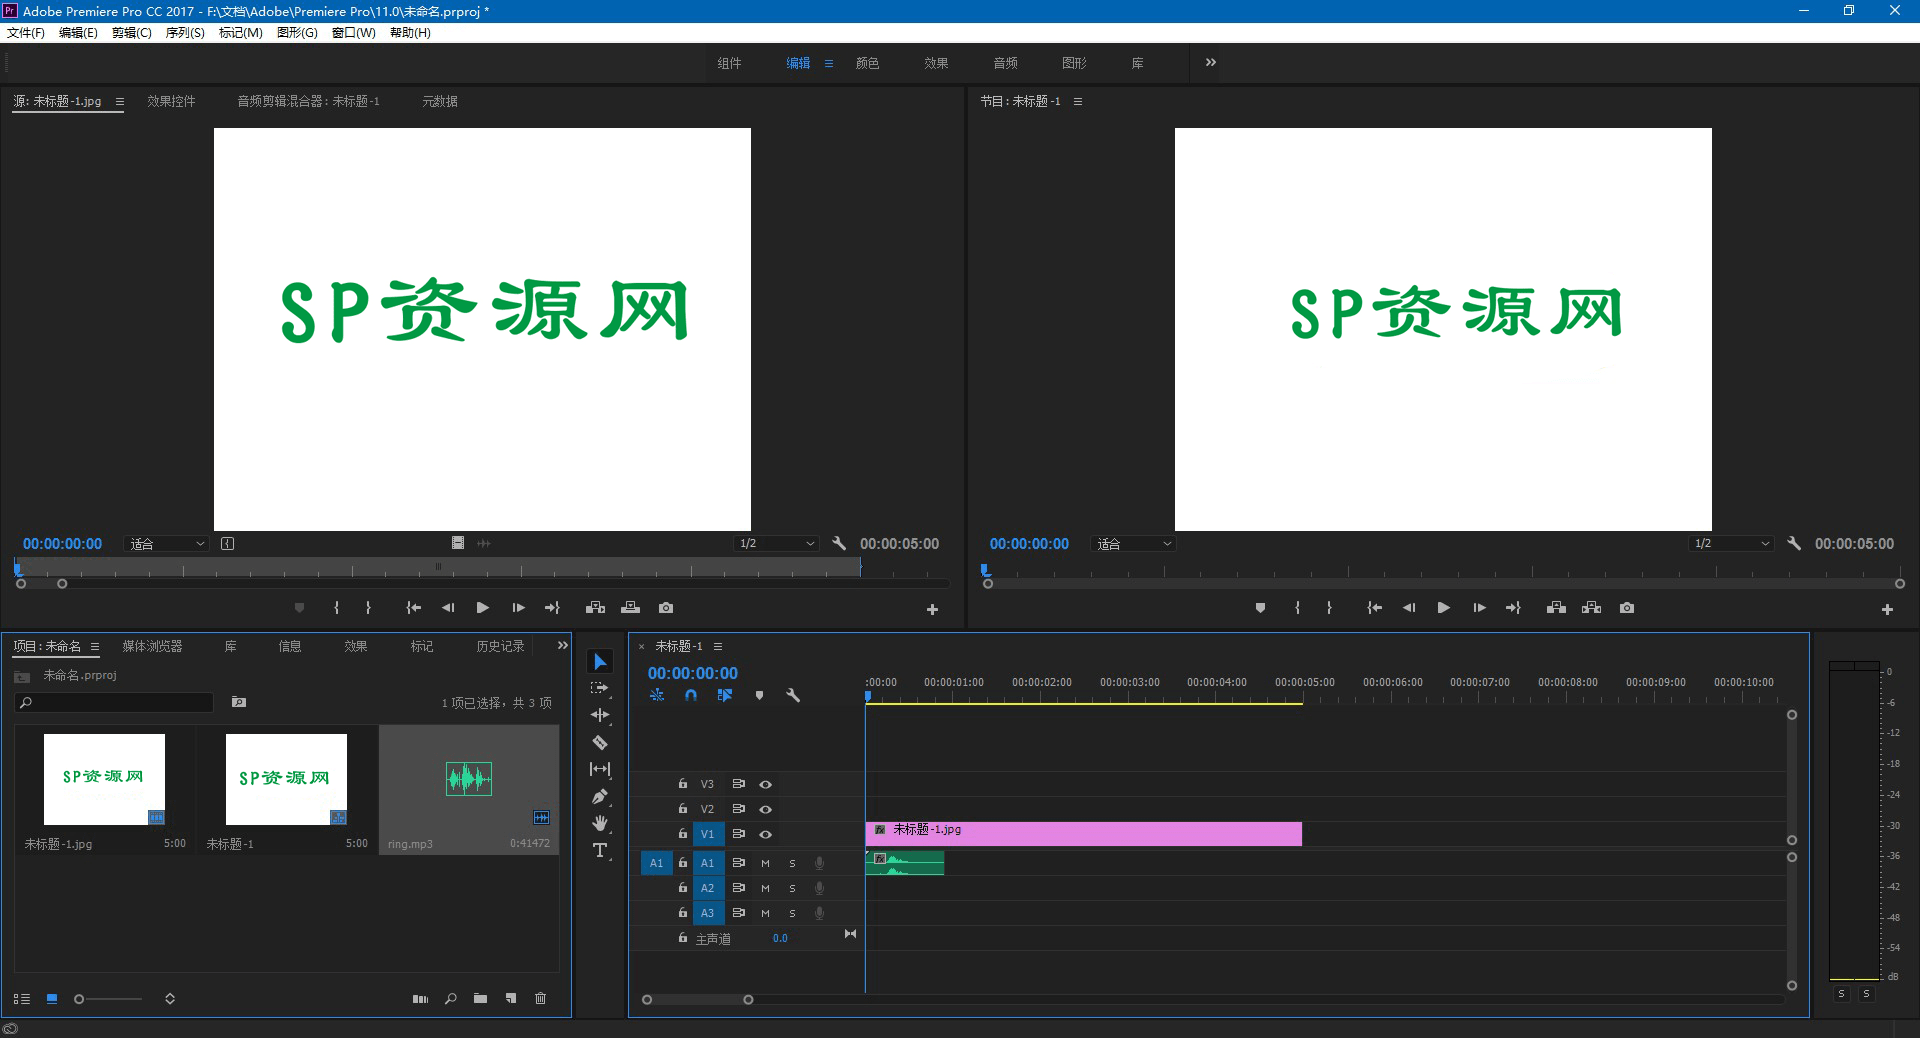
Task: Toggle lock on track V3
Action: pyautogui.click(x=682, y=783)
